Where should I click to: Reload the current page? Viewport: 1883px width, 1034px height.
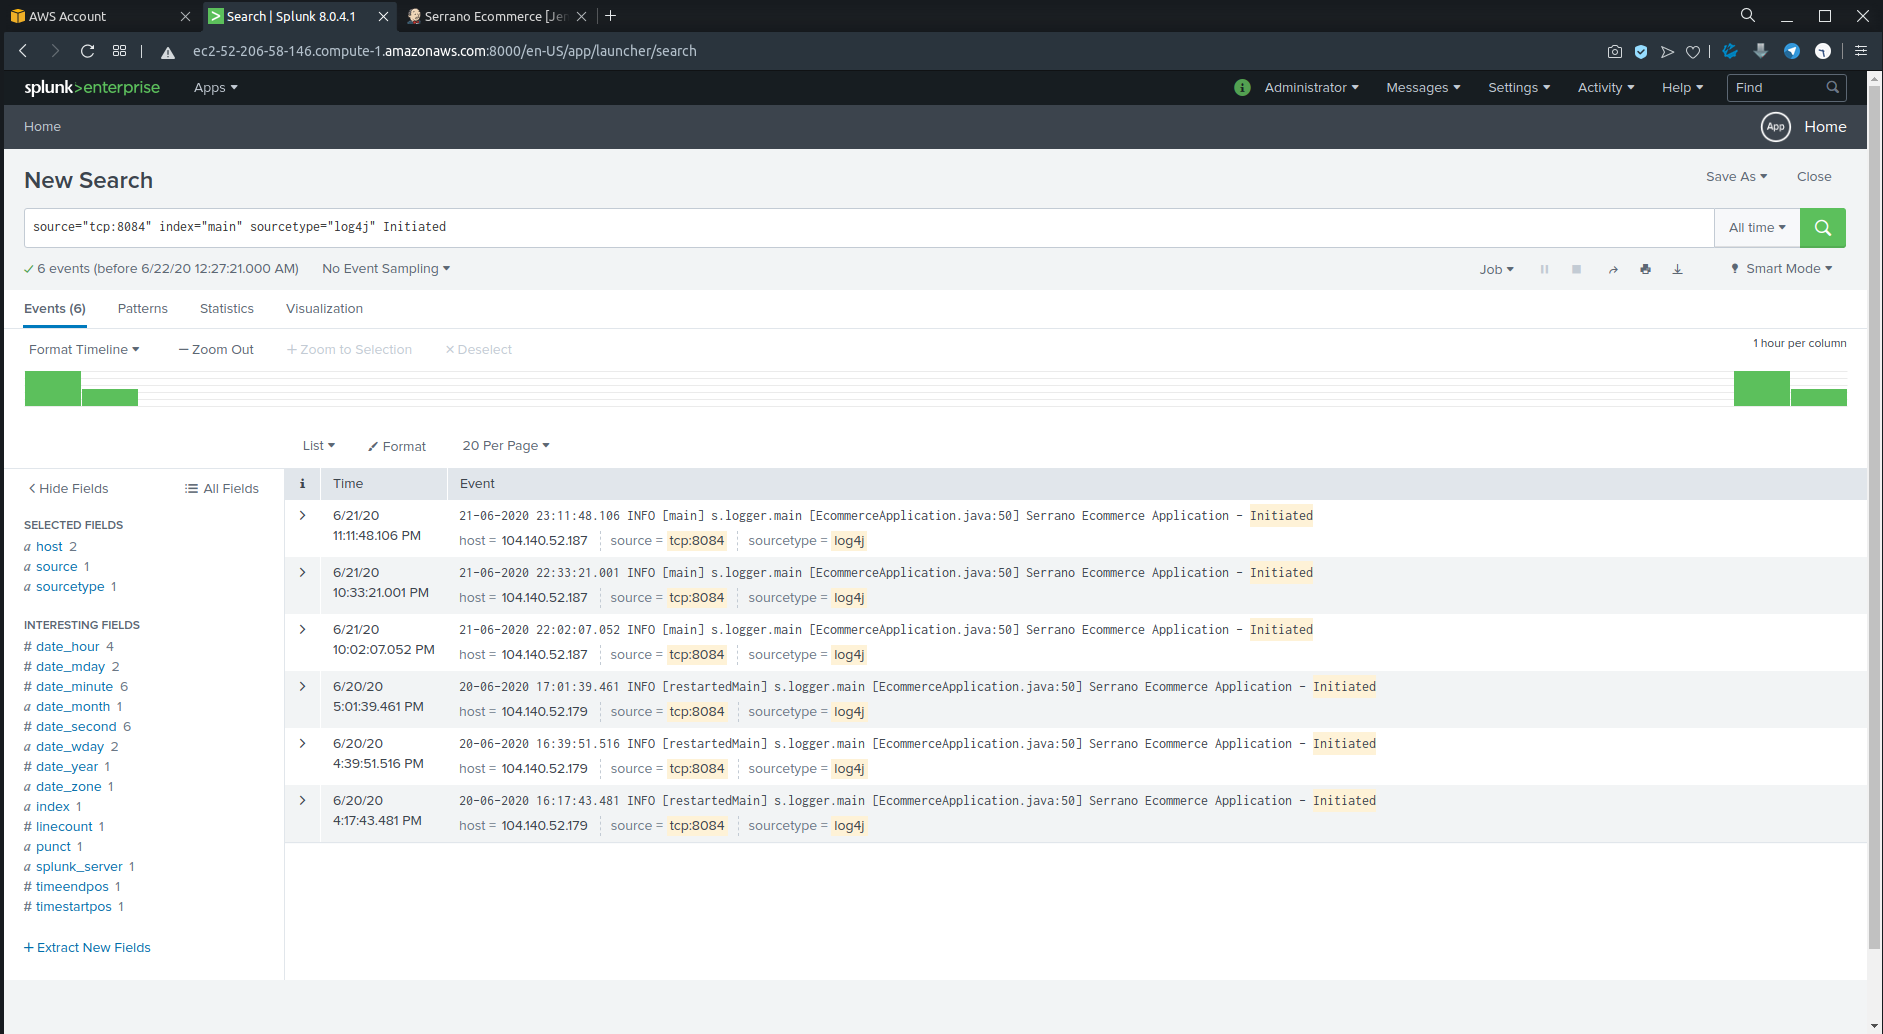tap(87, 51)
